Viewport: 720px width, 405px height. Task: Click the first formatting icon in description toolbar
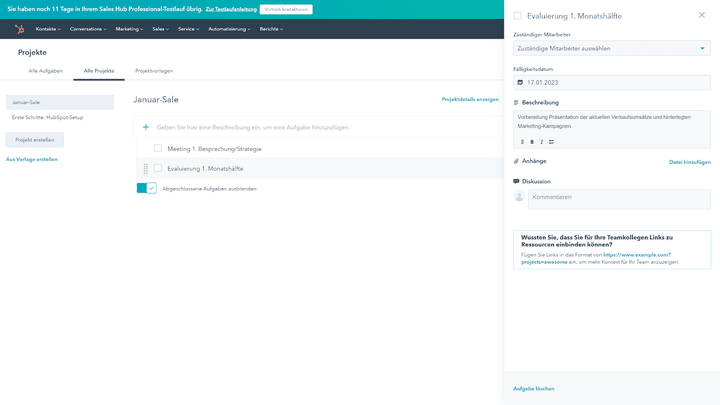coord(522,142)
